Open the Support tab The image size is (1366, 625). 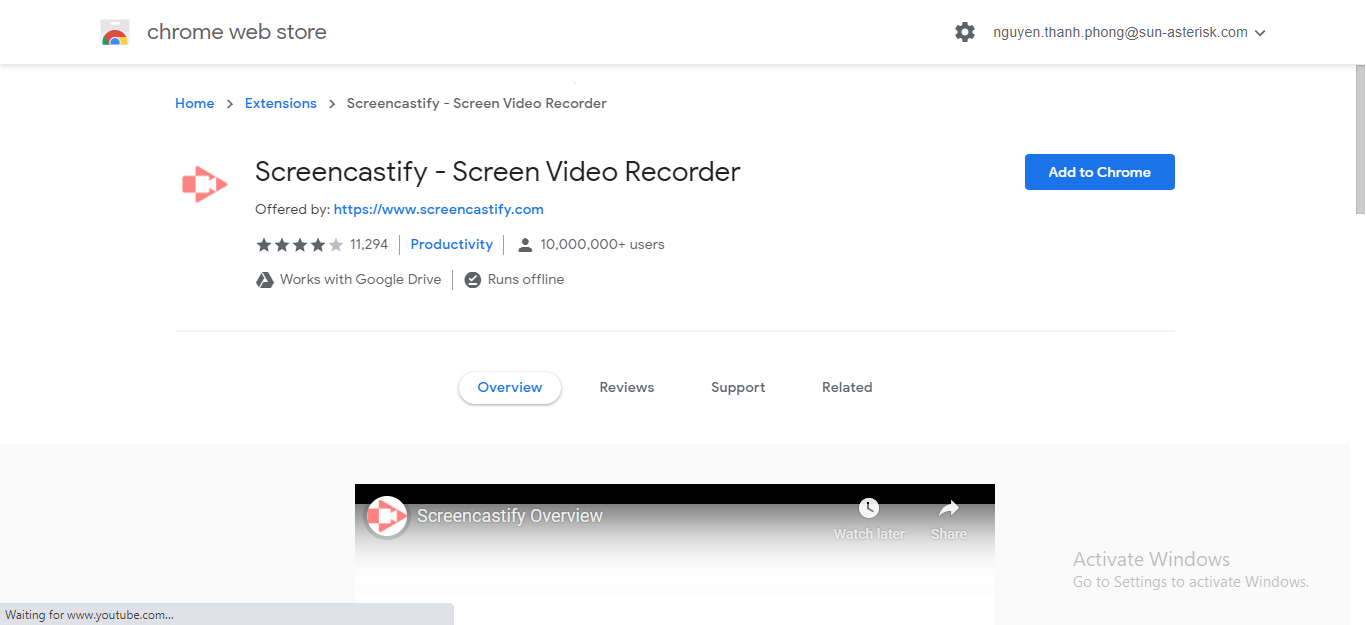coord(738,388)
